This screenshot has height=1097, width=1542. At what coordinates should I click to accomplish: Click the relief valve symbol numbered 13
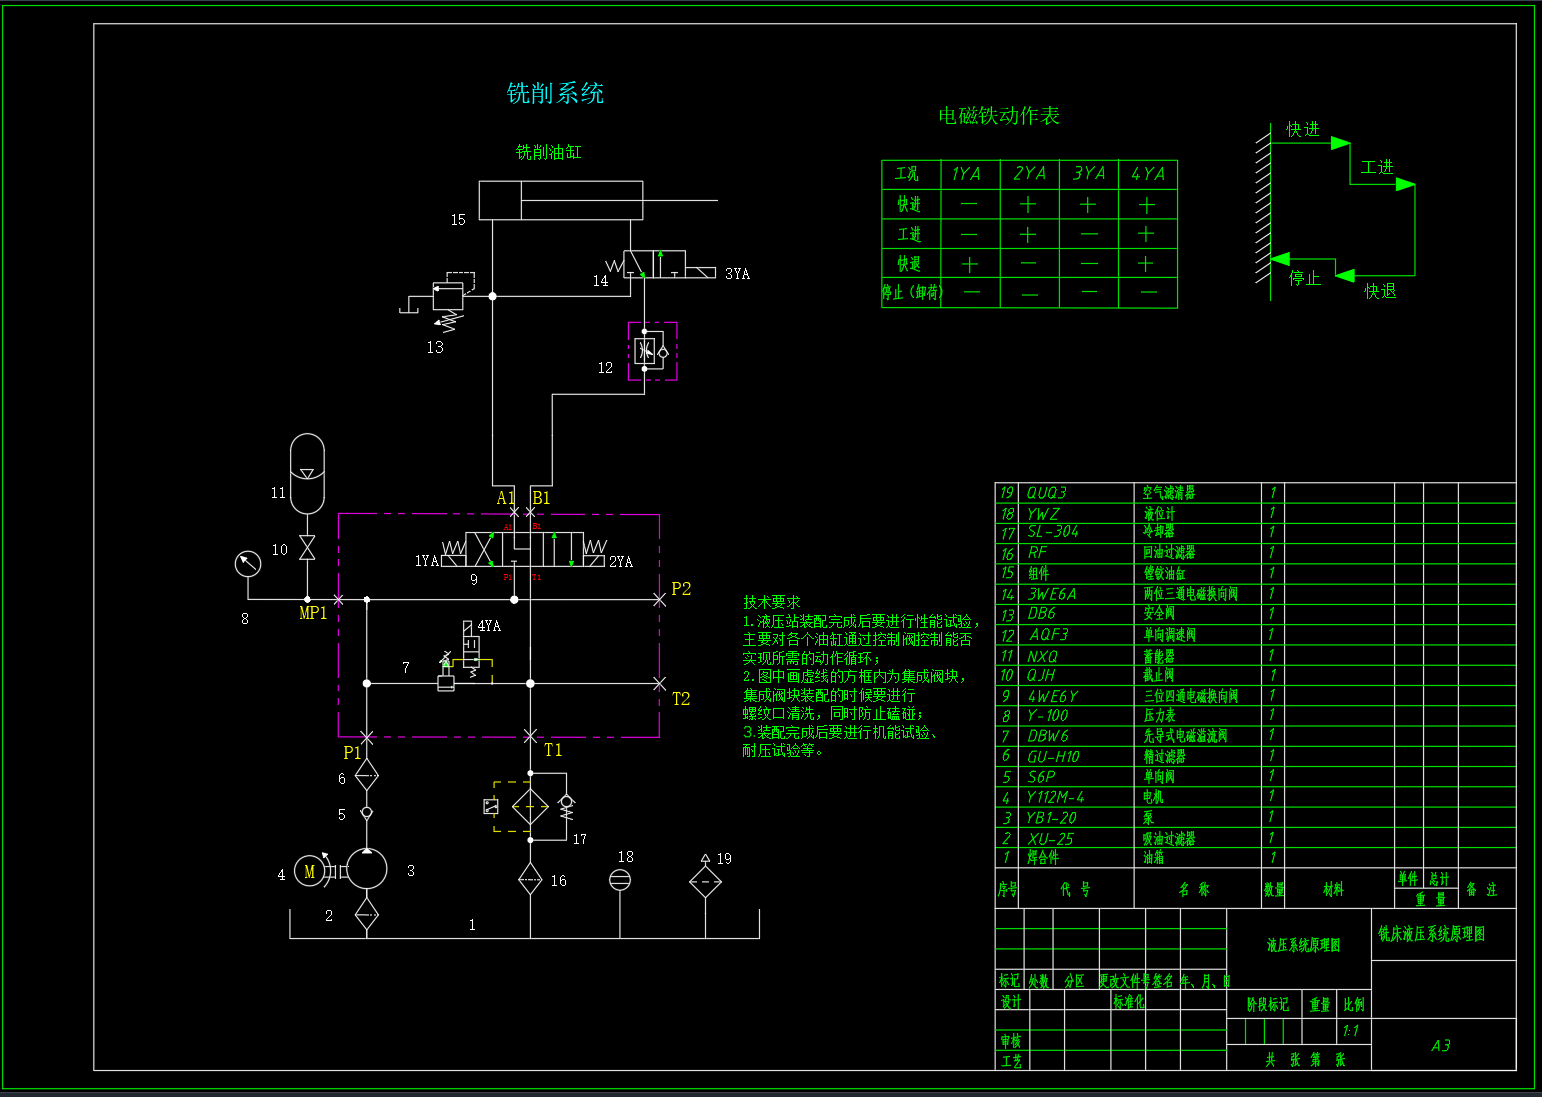point(447,296)
